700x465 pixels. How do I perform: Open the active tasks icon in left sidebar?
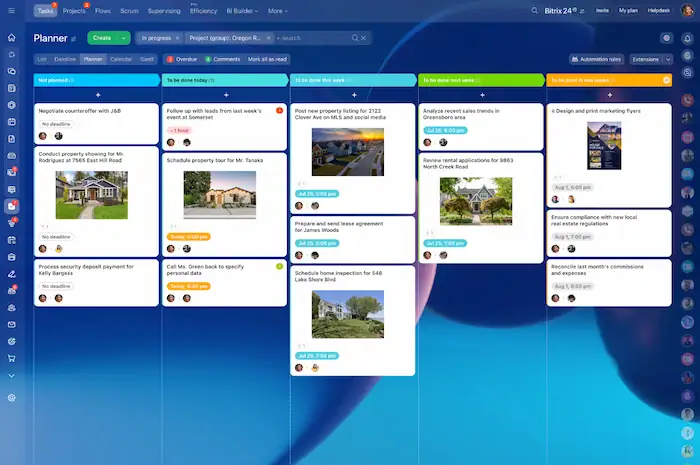12,206
